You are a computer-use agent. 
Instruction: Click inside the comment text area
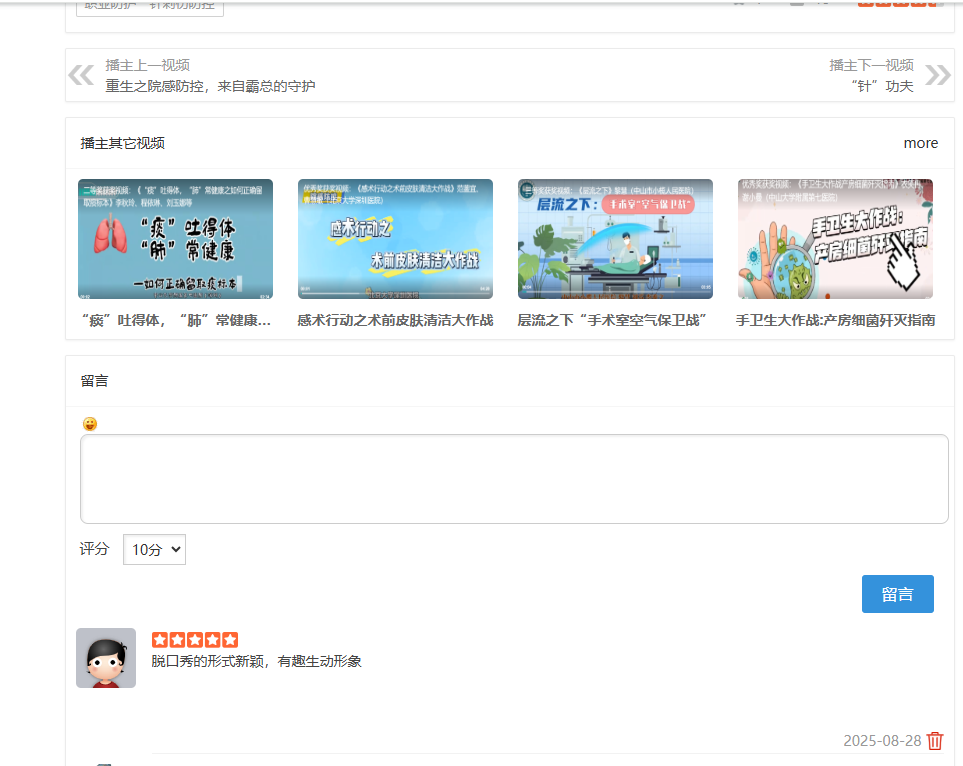[514, 479]
